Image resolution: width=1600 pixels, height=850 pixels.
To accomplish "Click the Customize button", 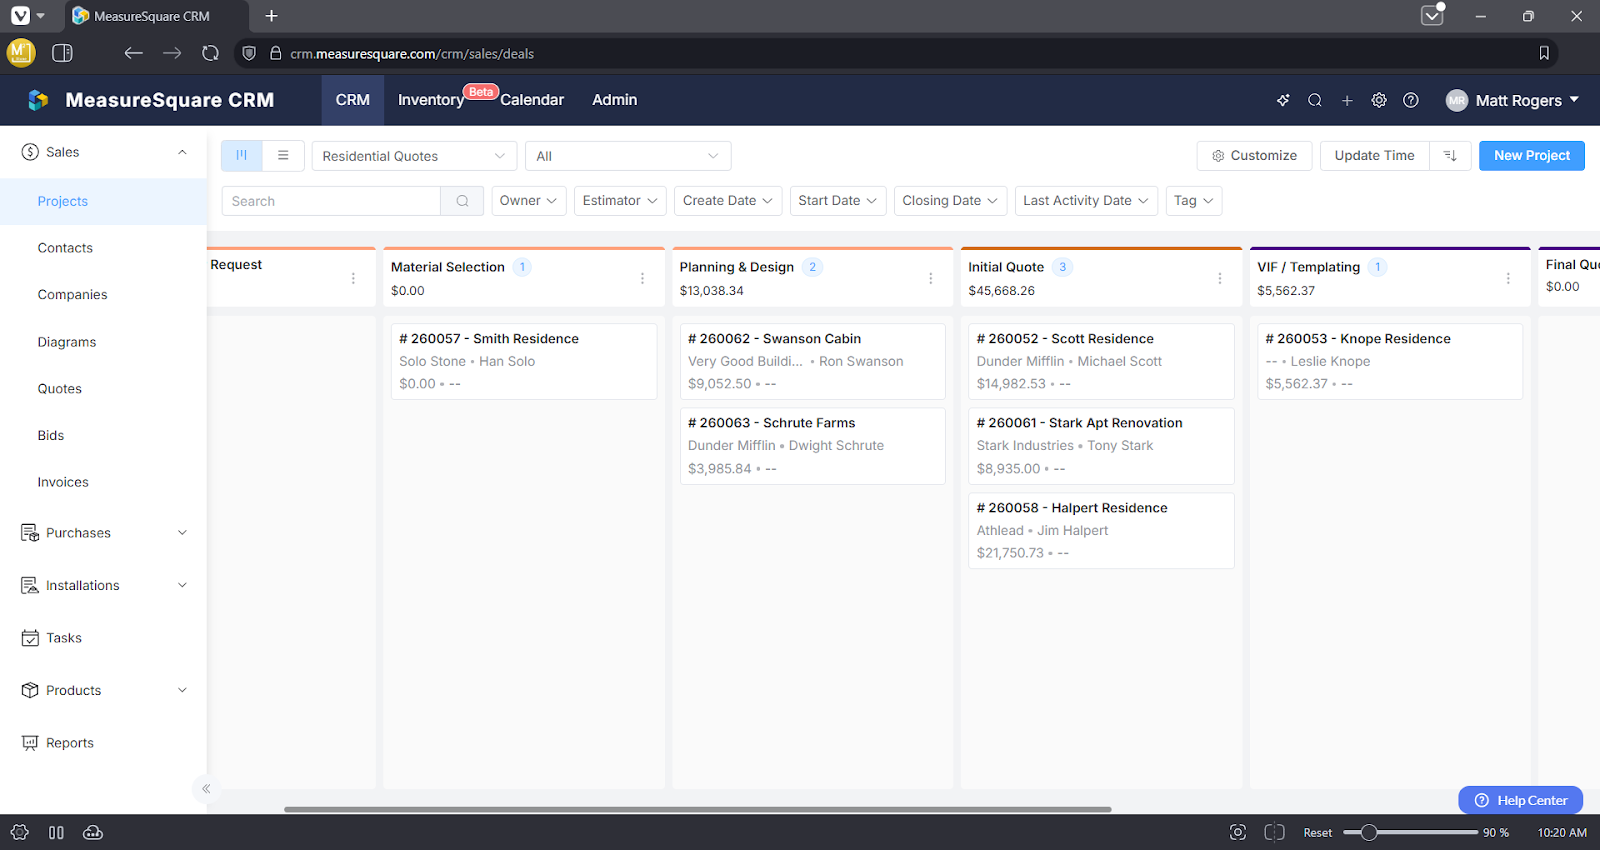I will pos(1254,156).
